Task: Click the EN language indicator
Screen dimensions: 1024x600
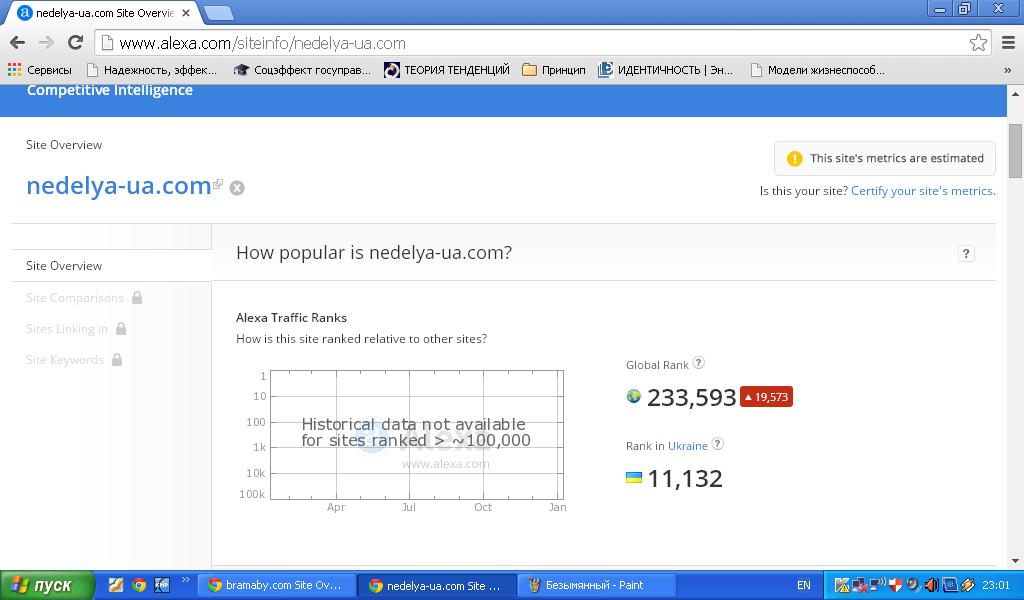Action: (x=803, y=585)
